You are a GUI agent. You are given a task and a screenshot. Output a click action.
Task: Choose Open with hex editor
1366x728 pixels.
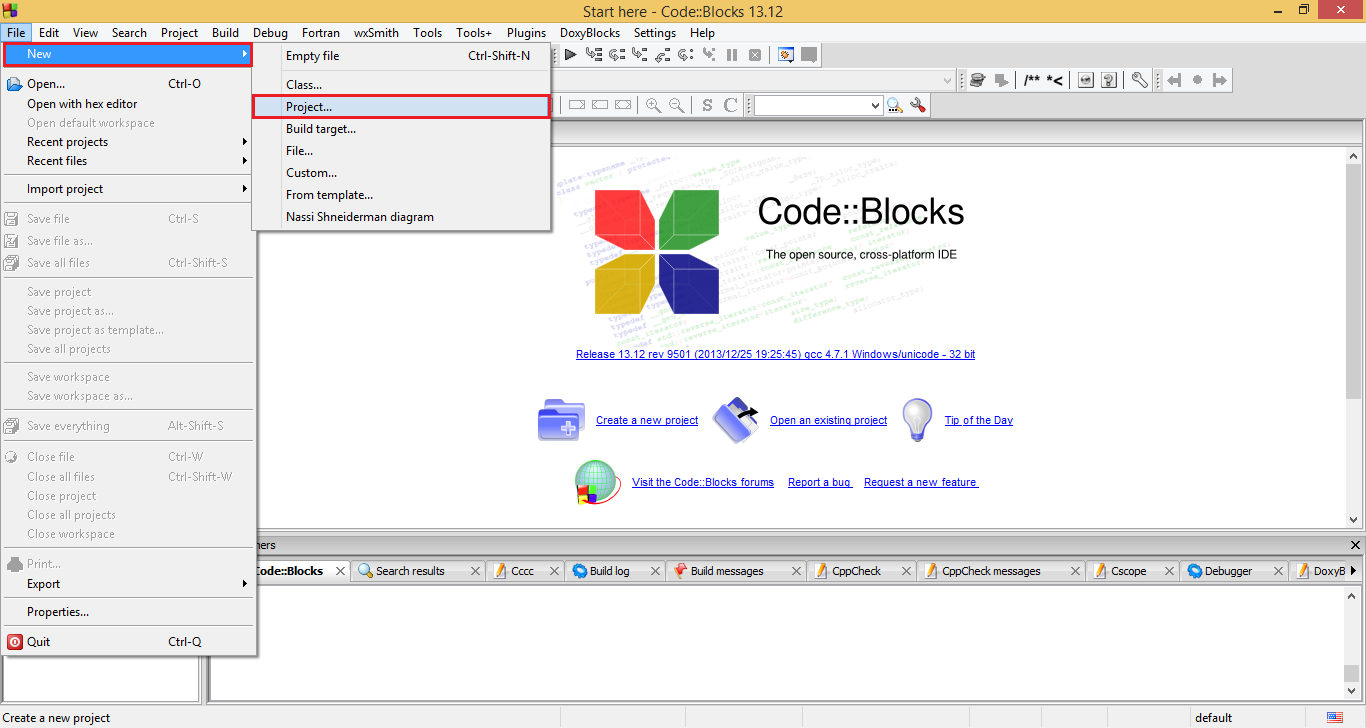coord(128,104)
